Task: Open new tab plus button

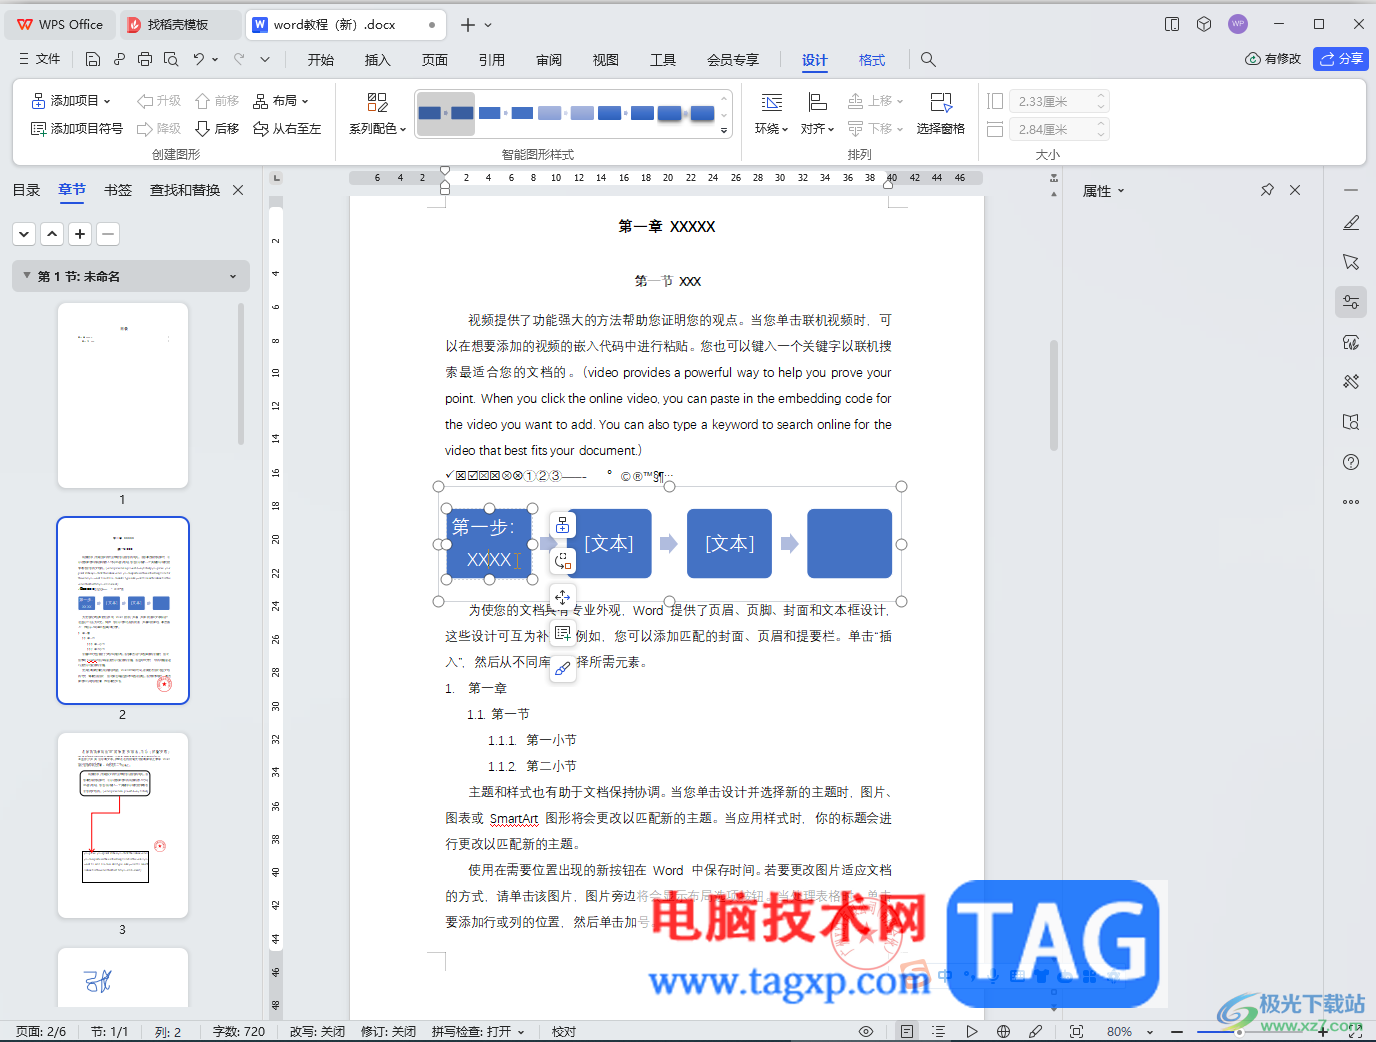Action: (x=468, y=24)
